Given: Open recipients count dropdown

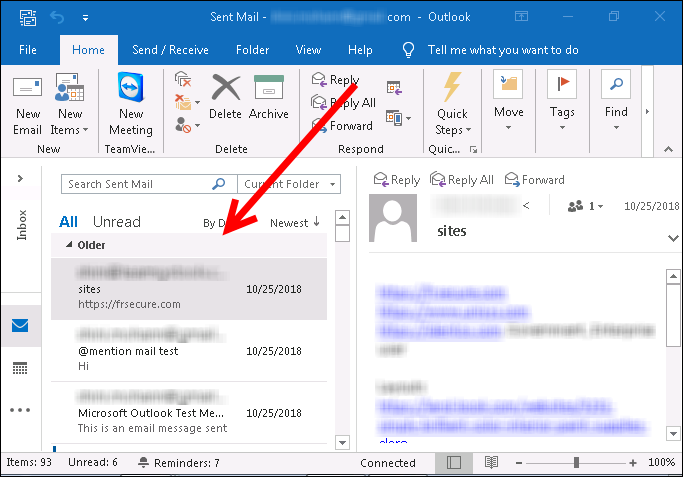Looking at the screenshot, I should click(585, 206).
